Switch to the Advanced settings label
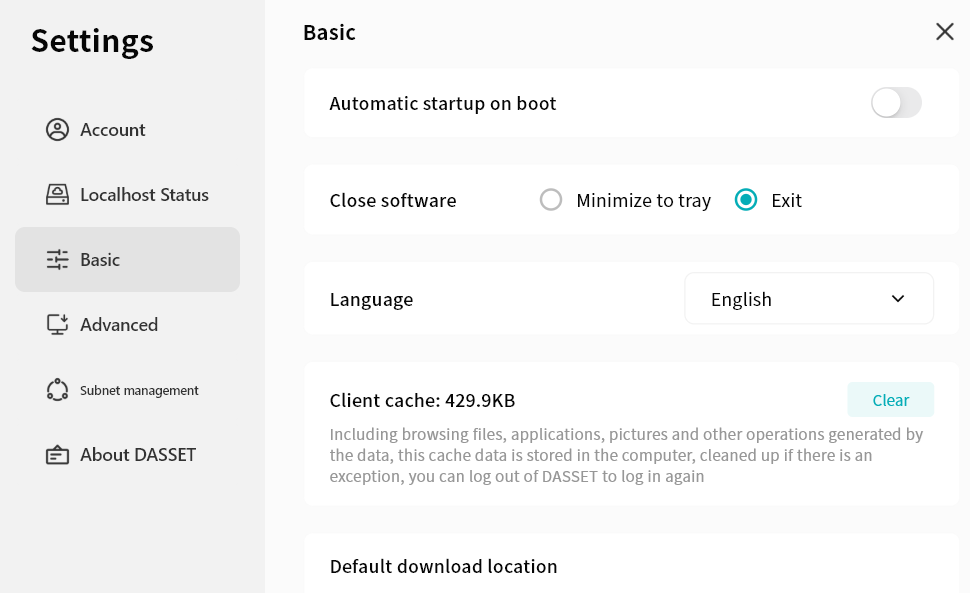 coord(119,325)
